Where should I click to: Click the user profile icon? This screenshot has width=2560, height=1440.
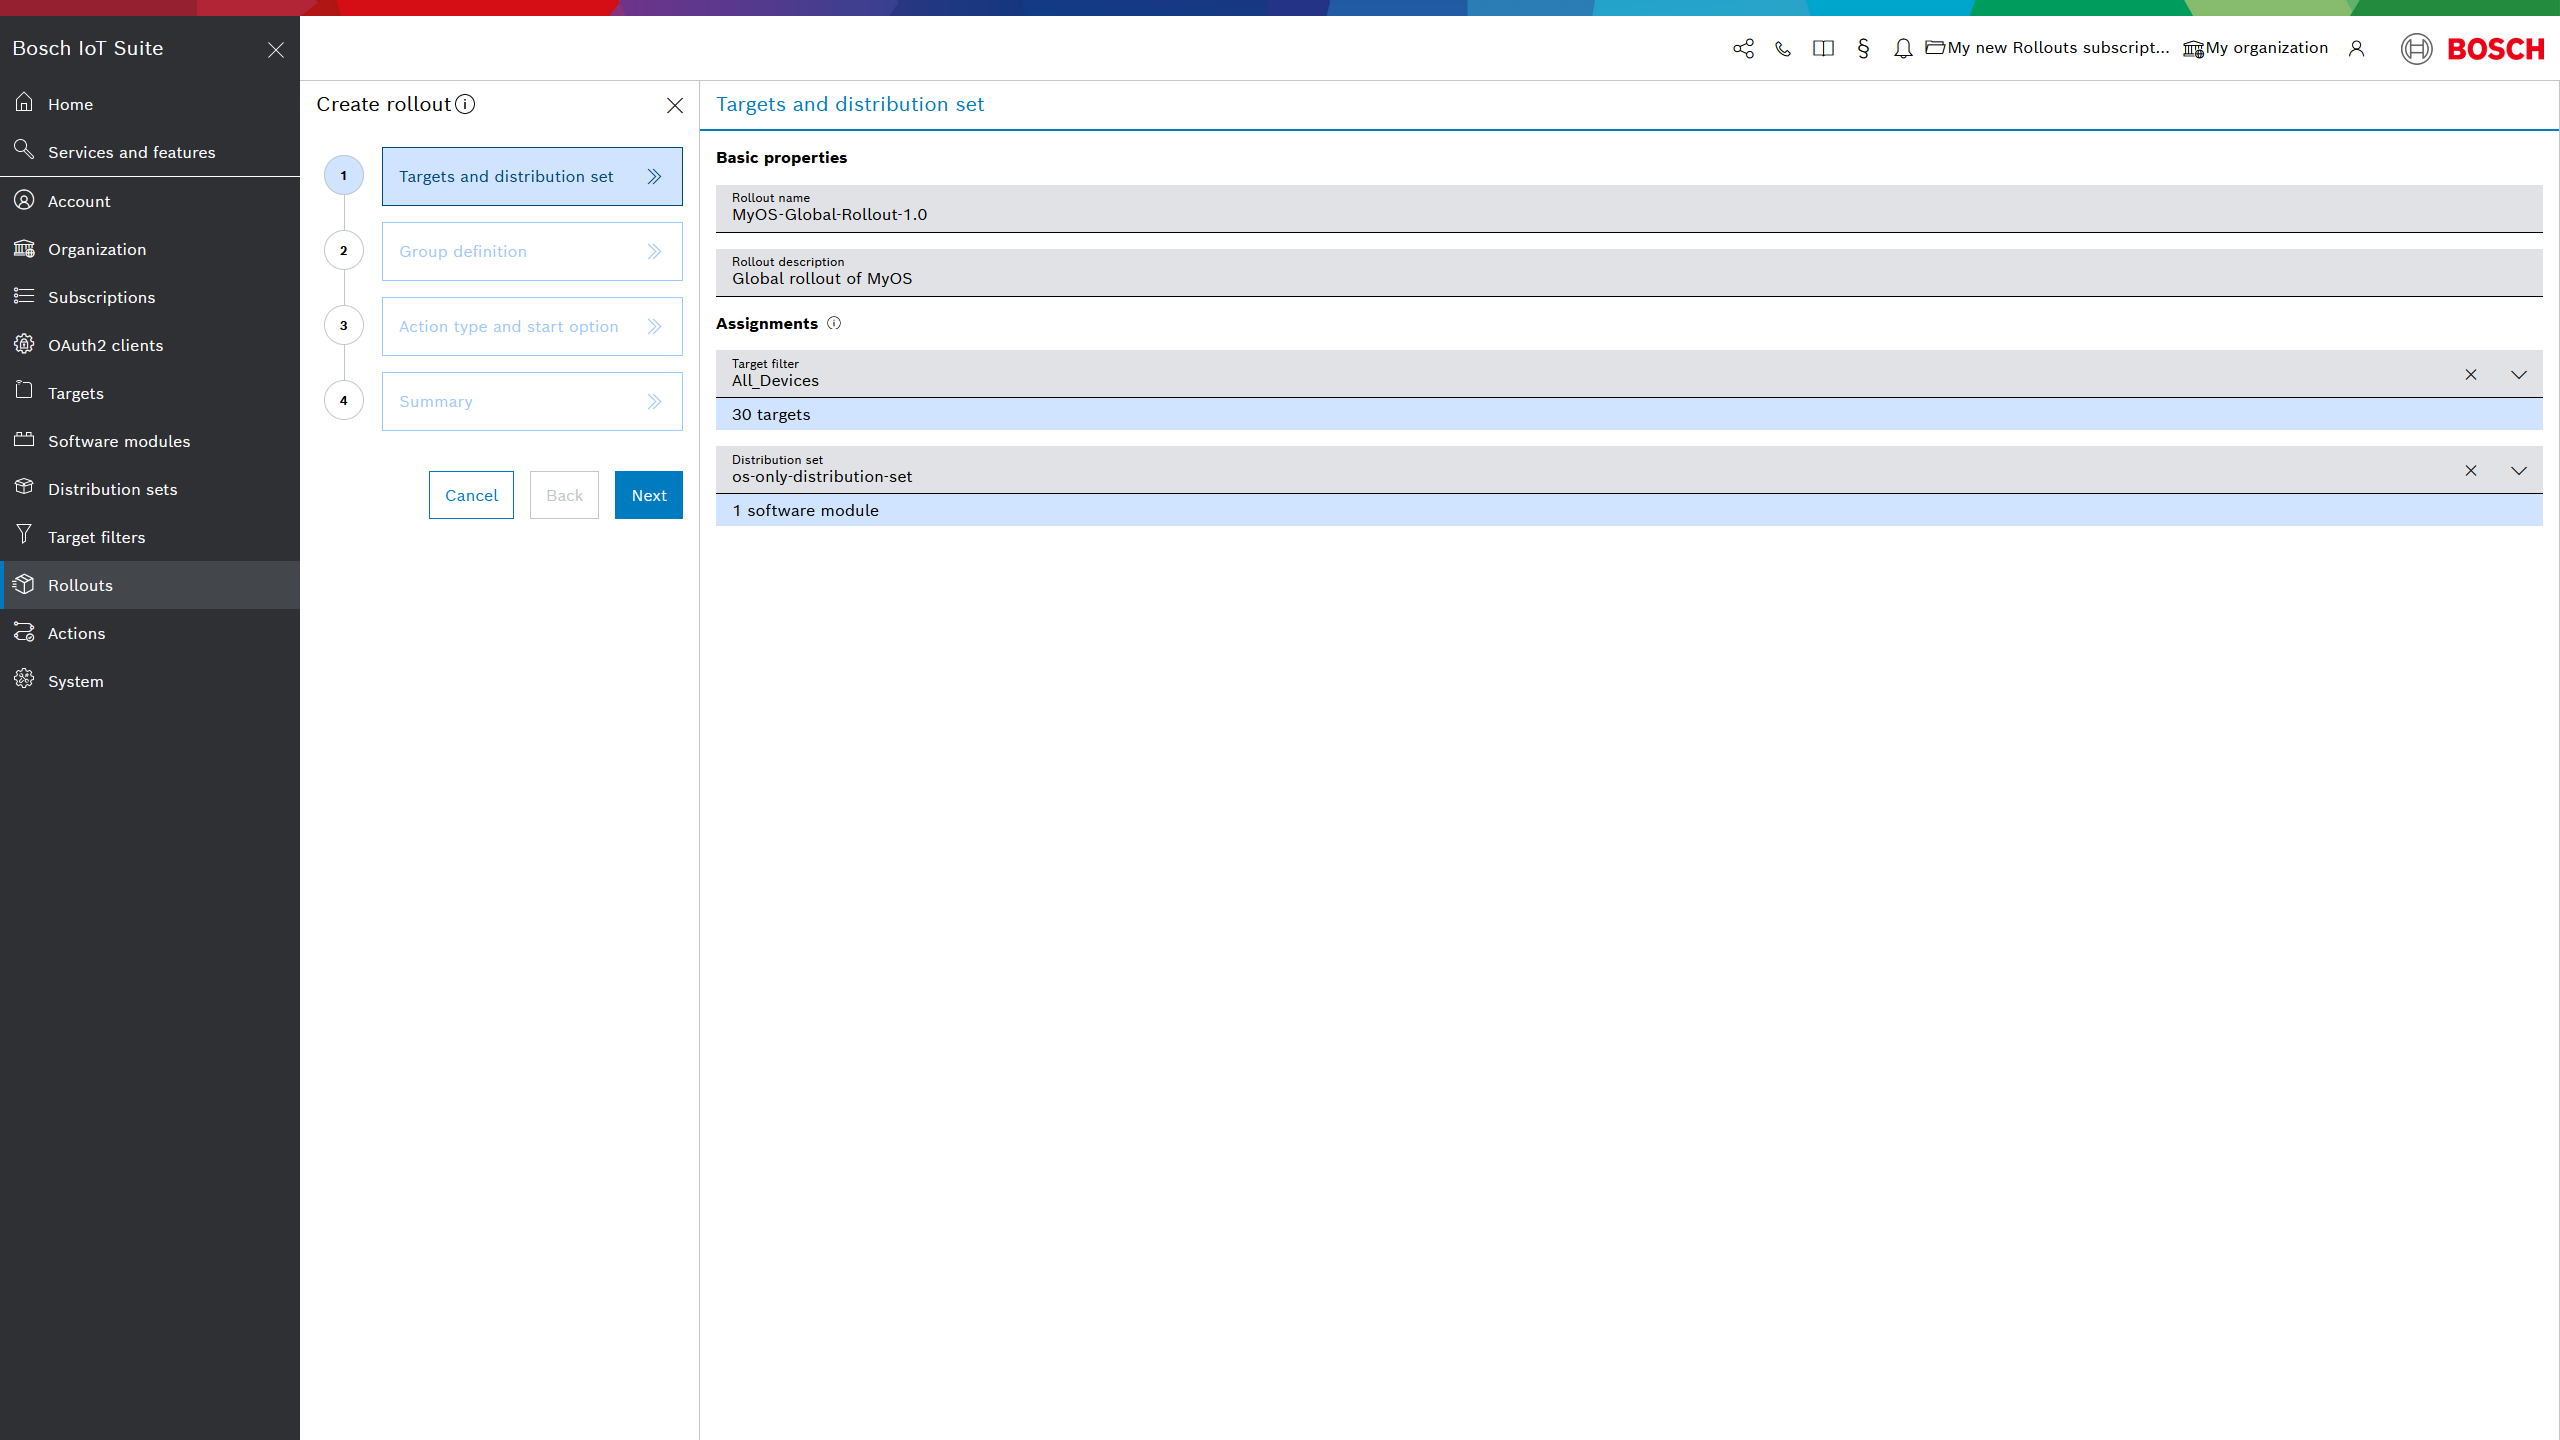point(2357,48)
